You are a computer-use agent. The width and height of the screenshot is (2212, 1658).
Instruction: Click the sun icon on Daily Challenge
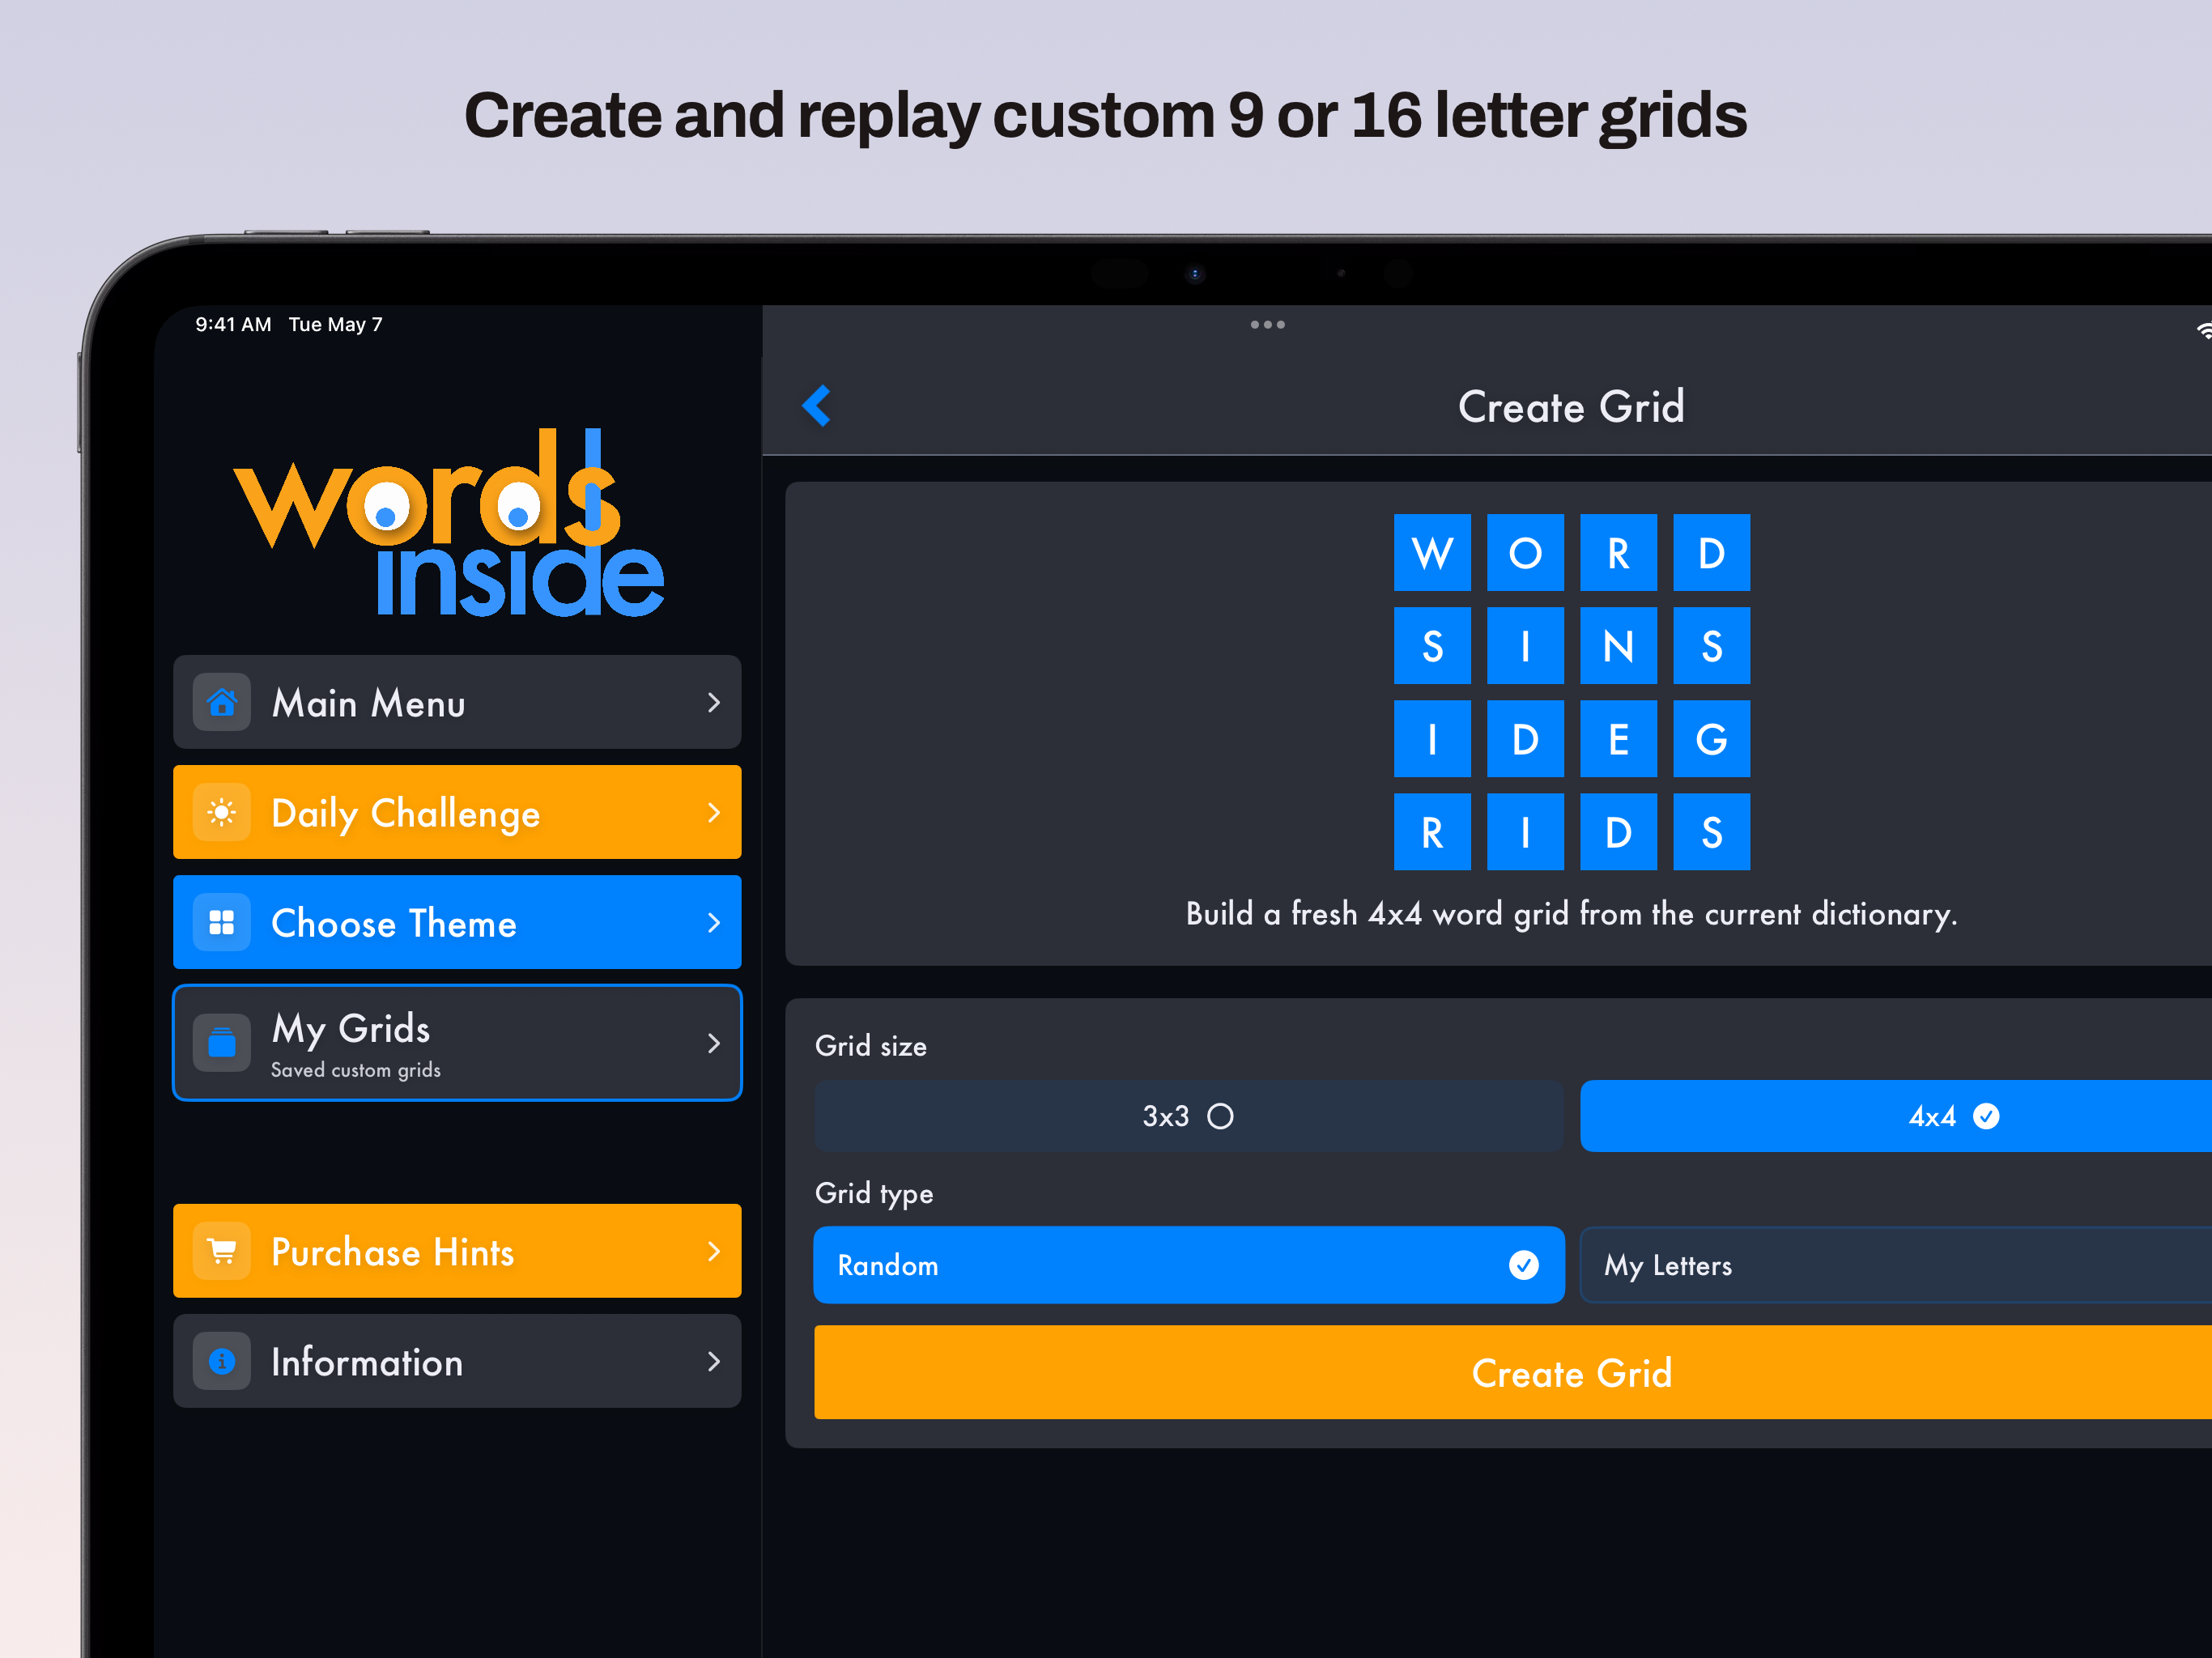click(x=222, y=812)
